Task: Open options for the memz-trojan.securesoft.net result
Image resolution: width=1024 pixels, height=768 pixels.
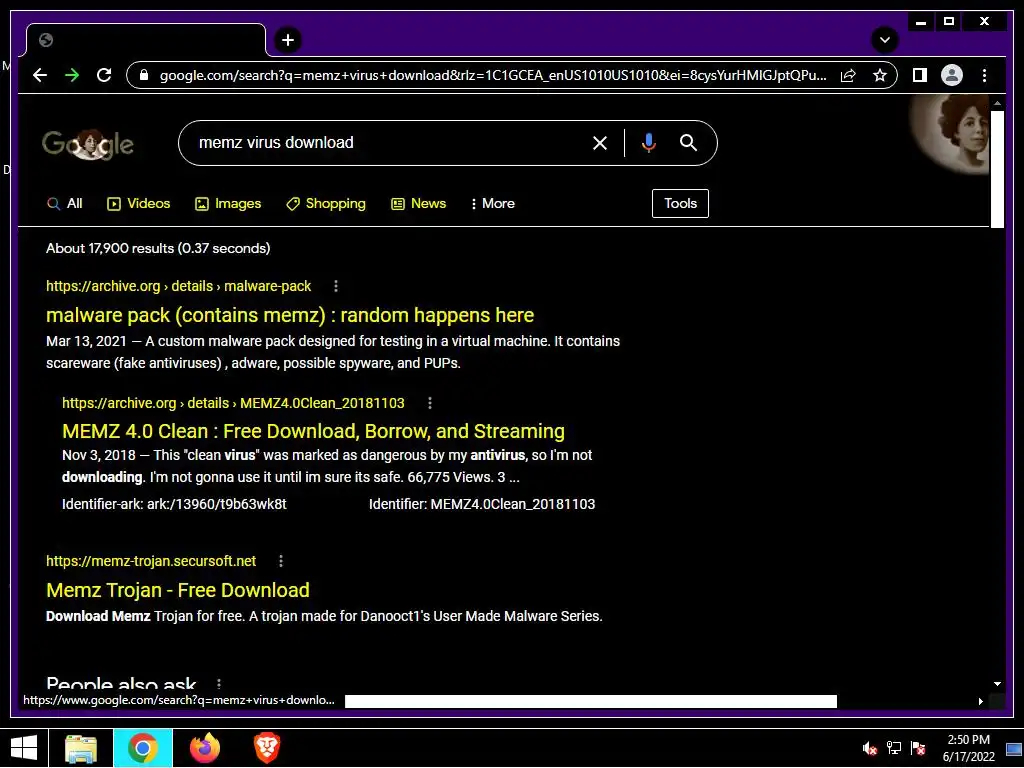Action: click(281, 561)
